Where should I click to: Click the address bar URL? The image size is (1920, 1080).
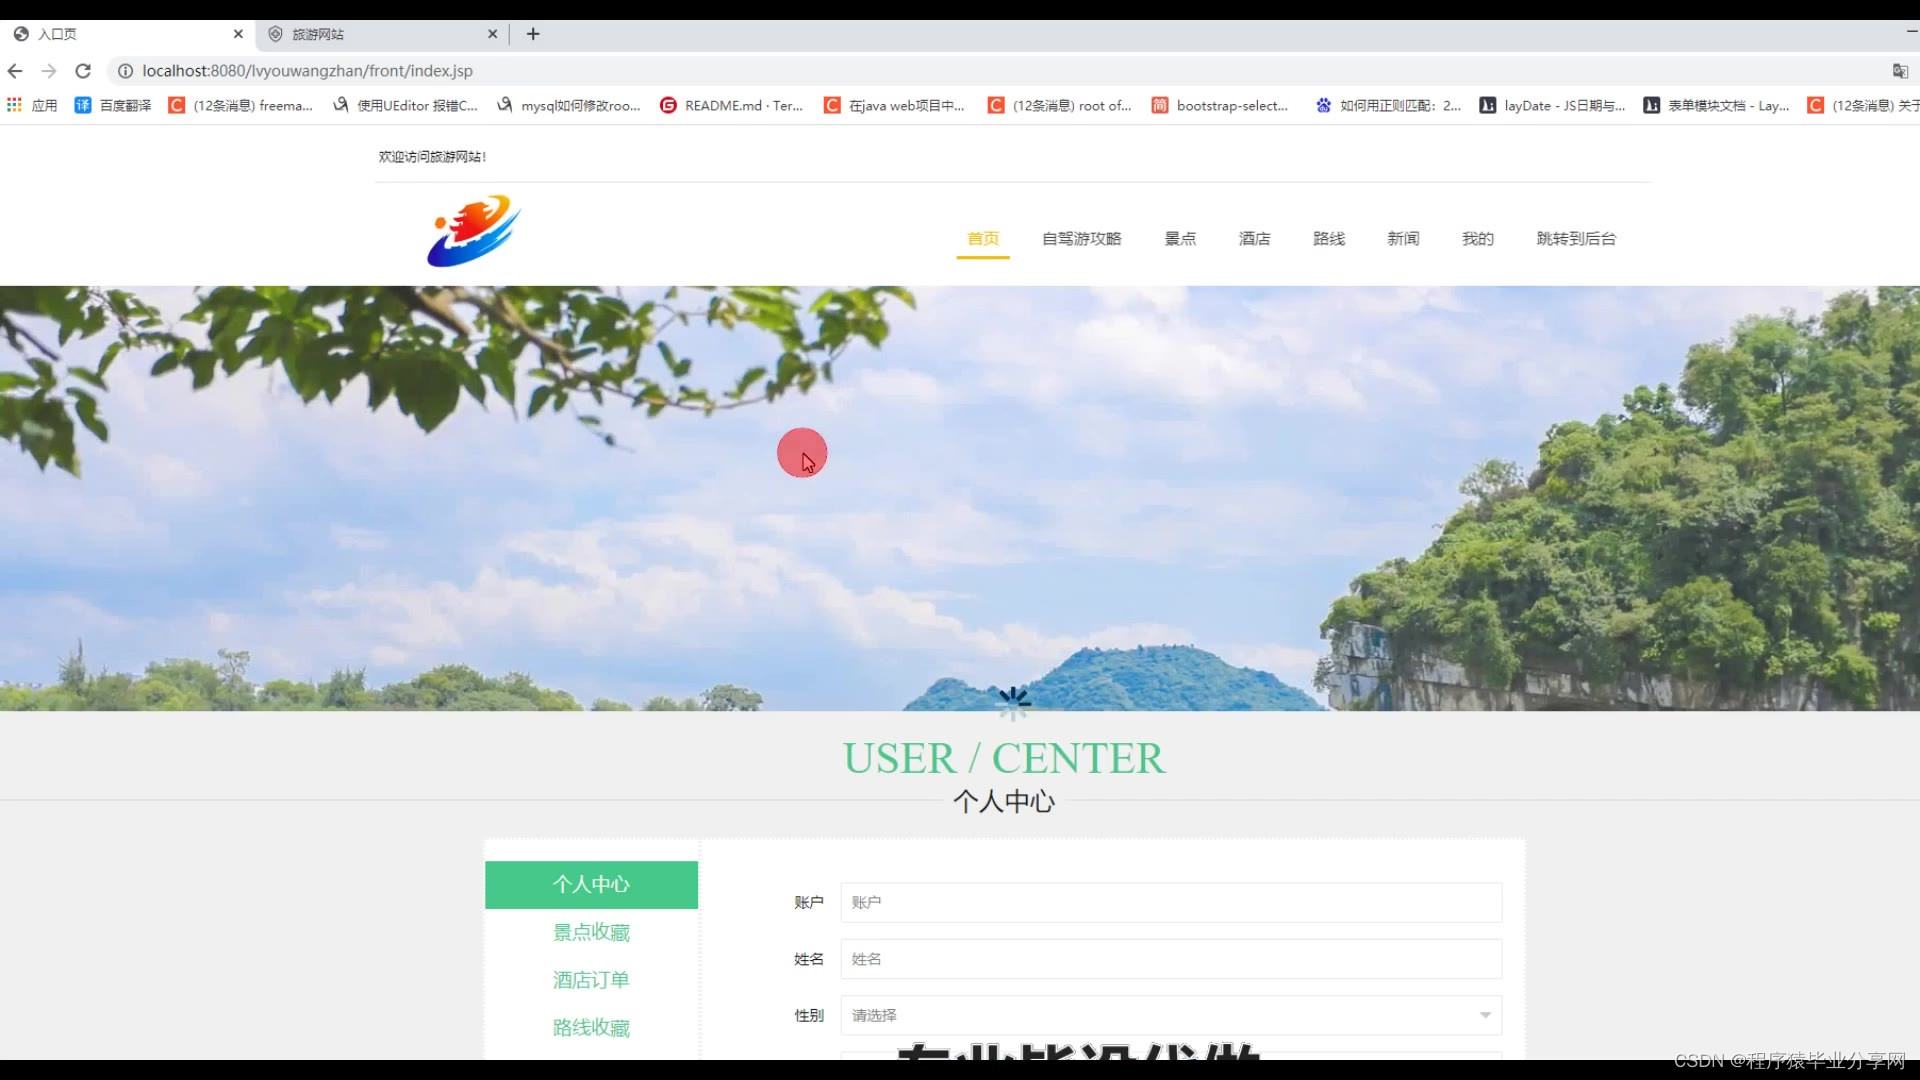click(x=307, y=71)
